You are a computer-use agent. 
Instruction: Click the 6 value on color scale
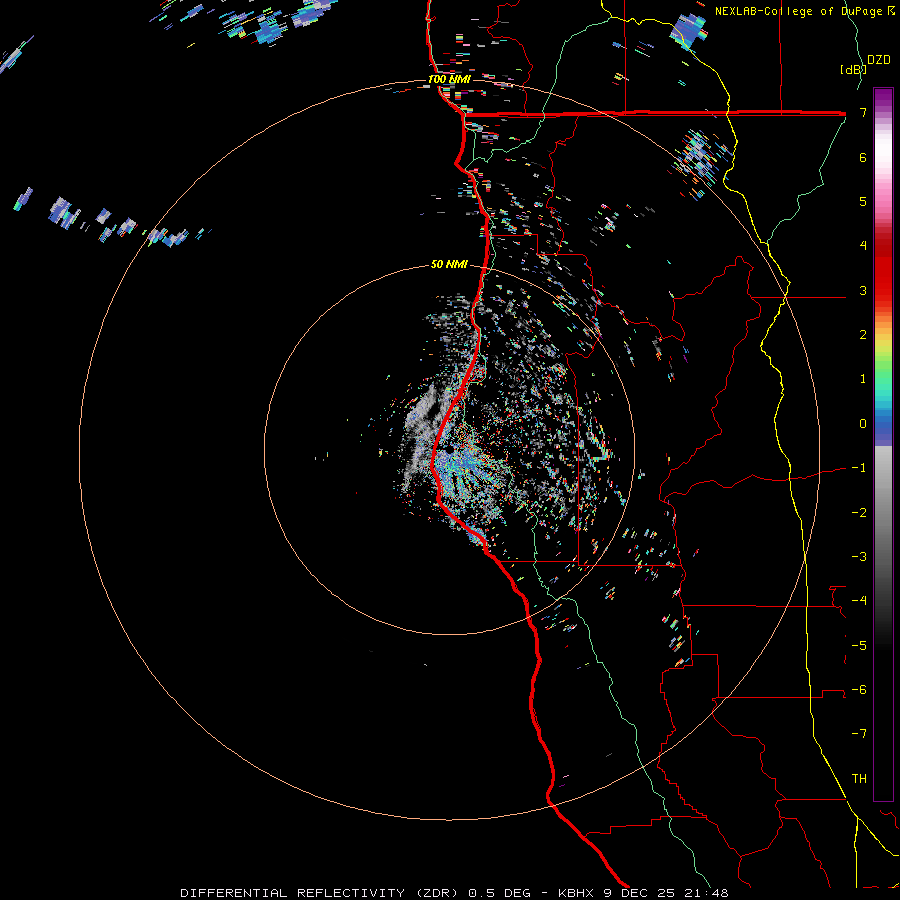tap(863, 157)
